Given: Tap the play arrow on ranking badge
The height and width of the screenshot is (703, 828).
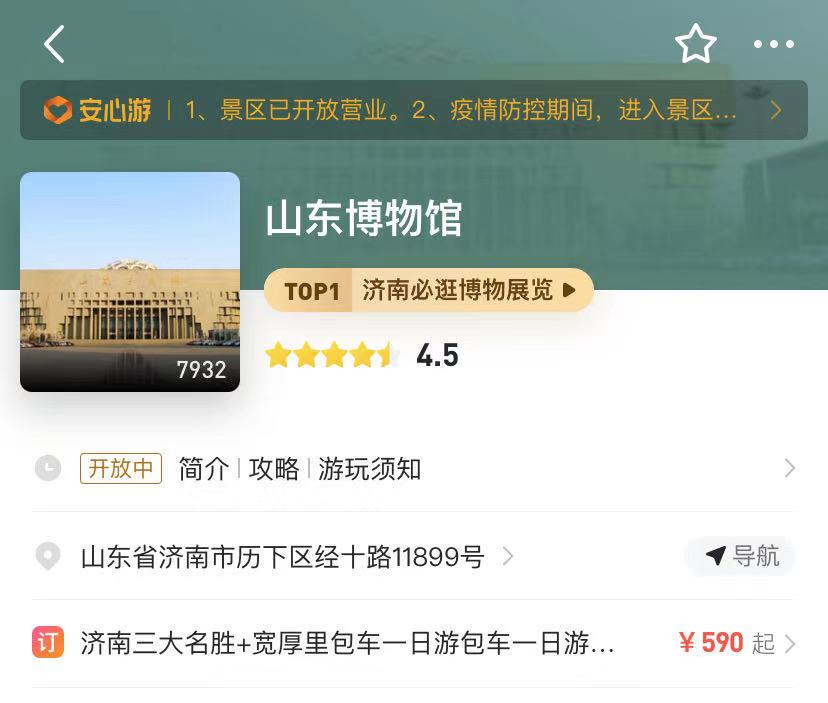Looking at the screenshot, I should pyautogui.click(x=569, y=290).
